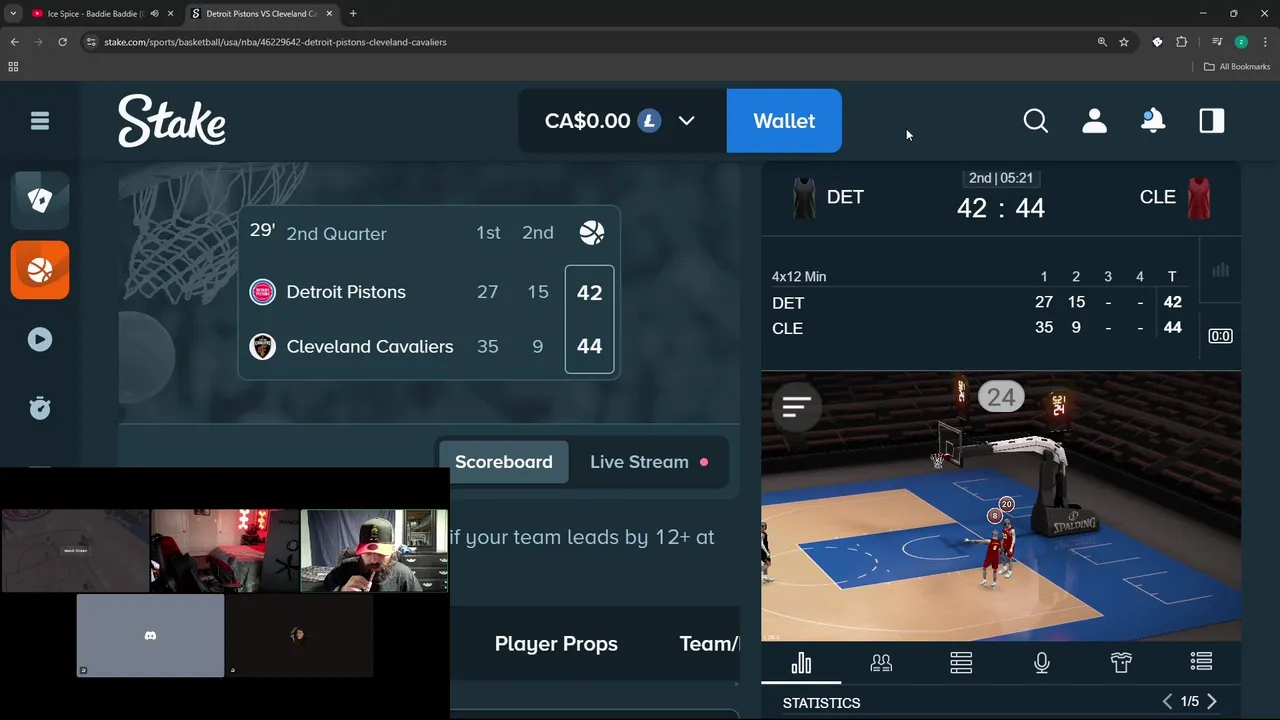Open Chrome media control icon

[1217, 42]
